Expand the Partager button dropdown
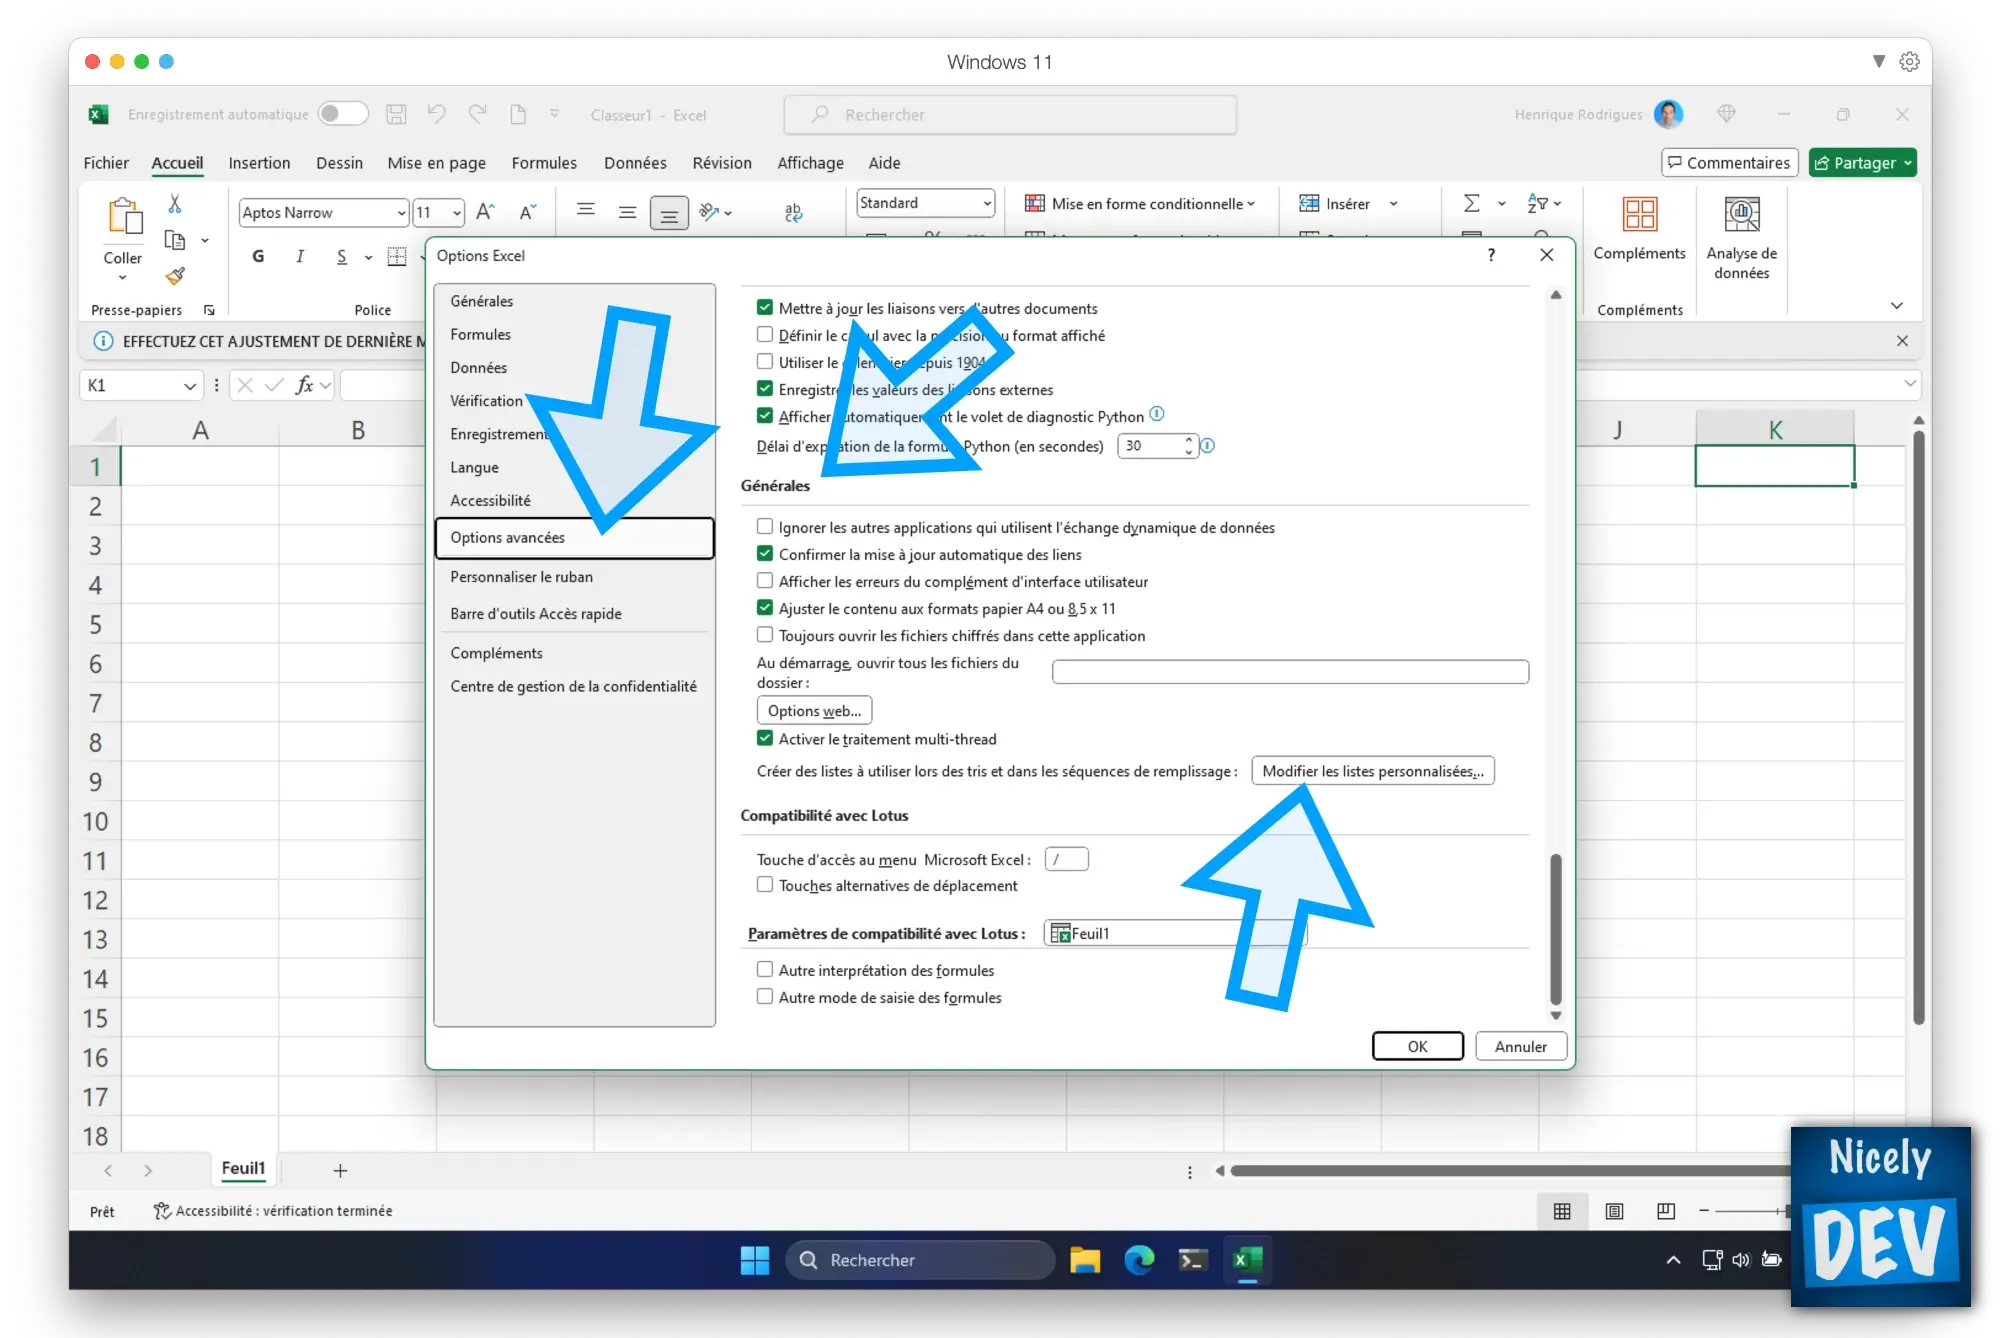 (x=1908, y=163)
